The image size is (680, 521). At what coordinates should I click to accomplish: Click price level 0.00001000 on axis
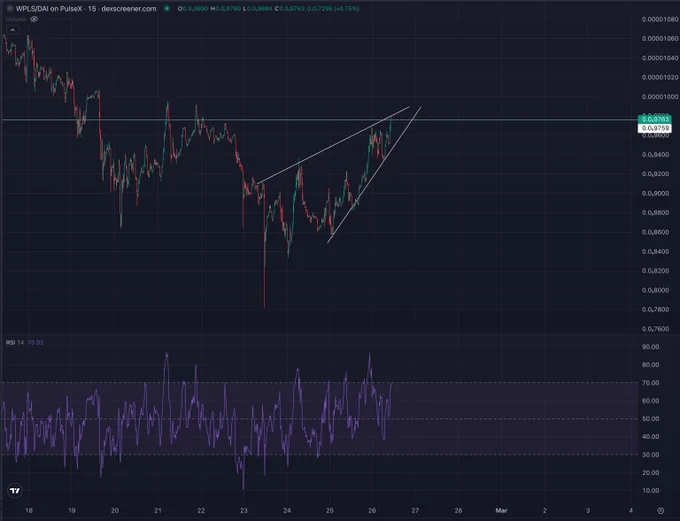click(x=660, y=97)
